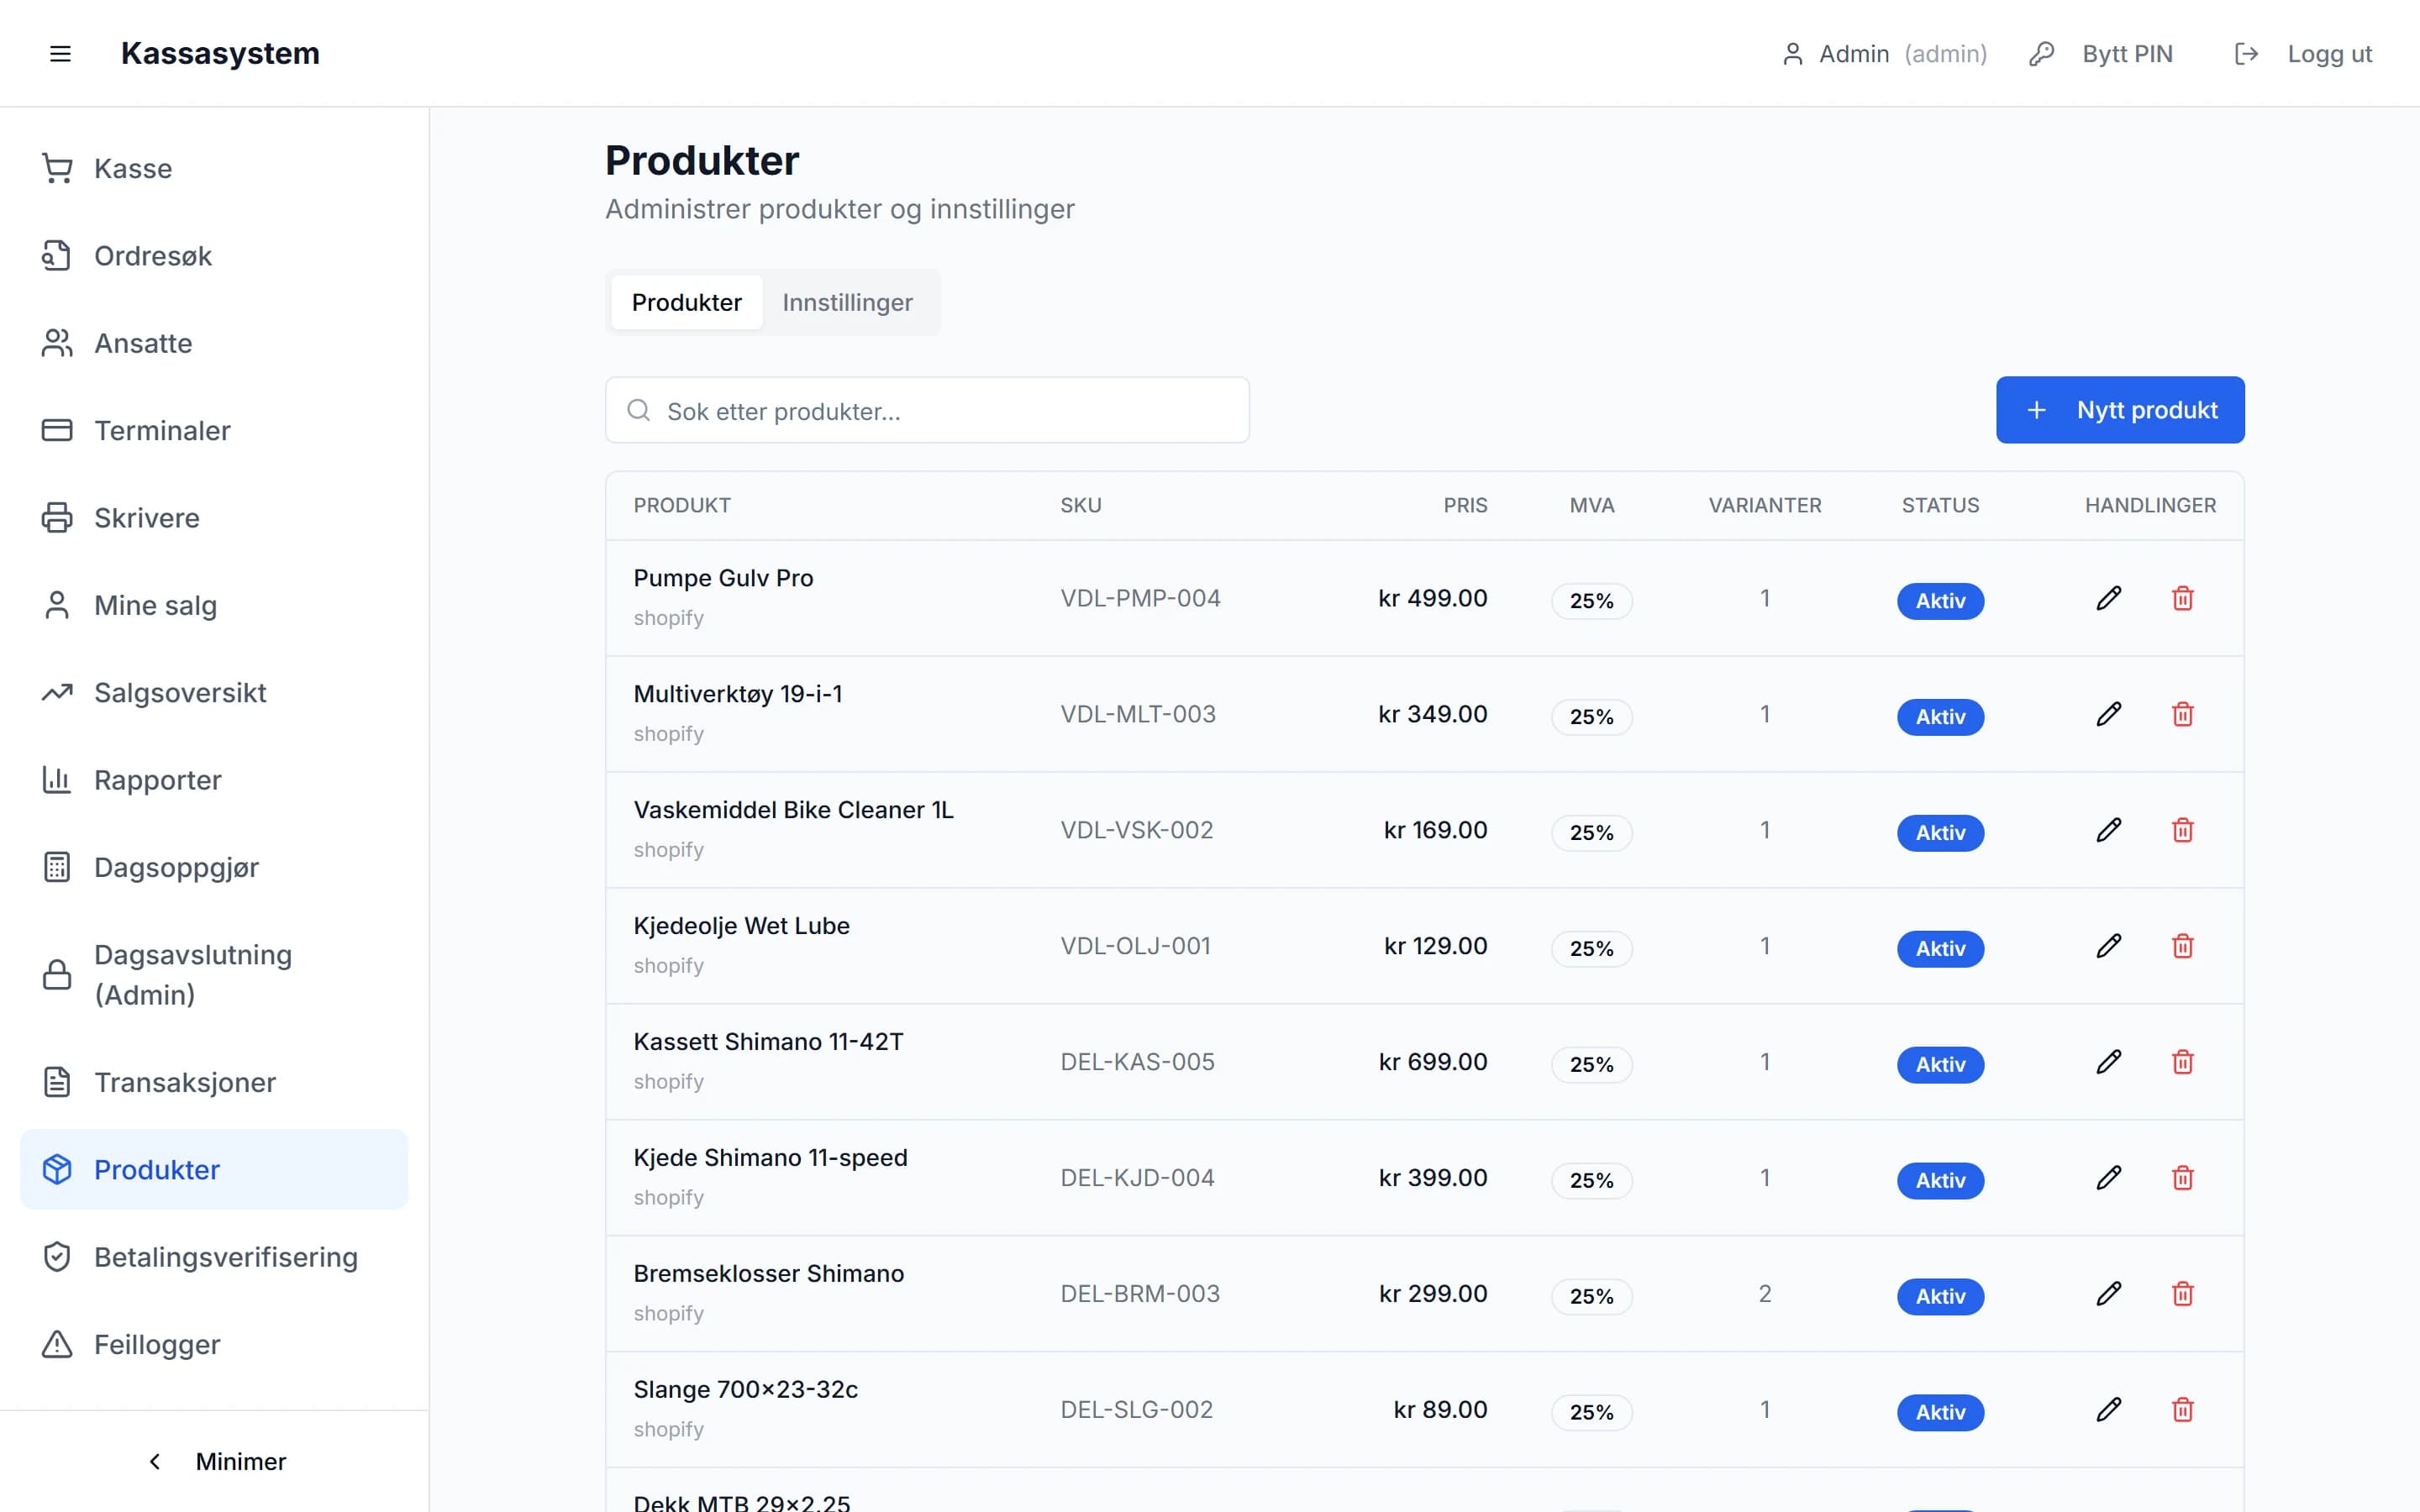Screen dimensions: 2420x1512
Task: Click price kr 349.00
Action: tap(1432, 714)
